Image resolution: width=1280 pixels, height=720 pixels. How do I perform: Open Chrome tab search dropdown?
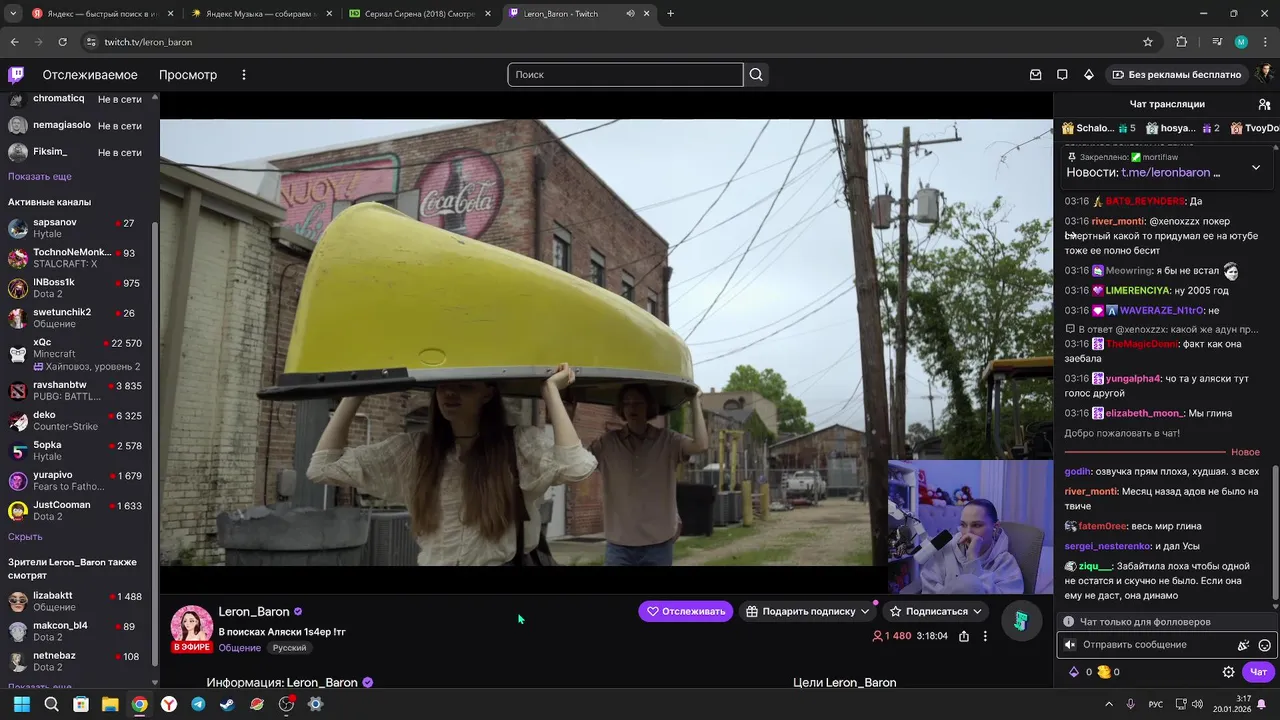pyautogui.click(x=13, y=14)
